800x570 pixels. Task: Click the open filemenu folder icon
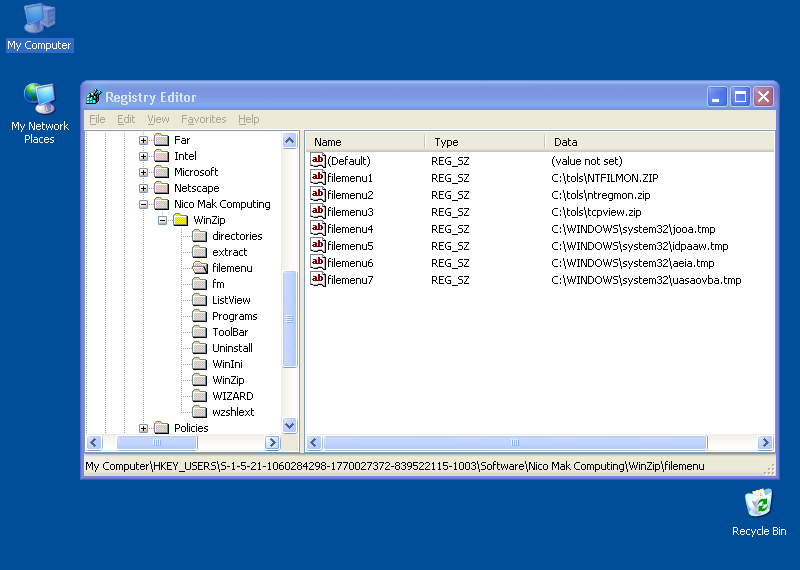click(x=200, y=268)
